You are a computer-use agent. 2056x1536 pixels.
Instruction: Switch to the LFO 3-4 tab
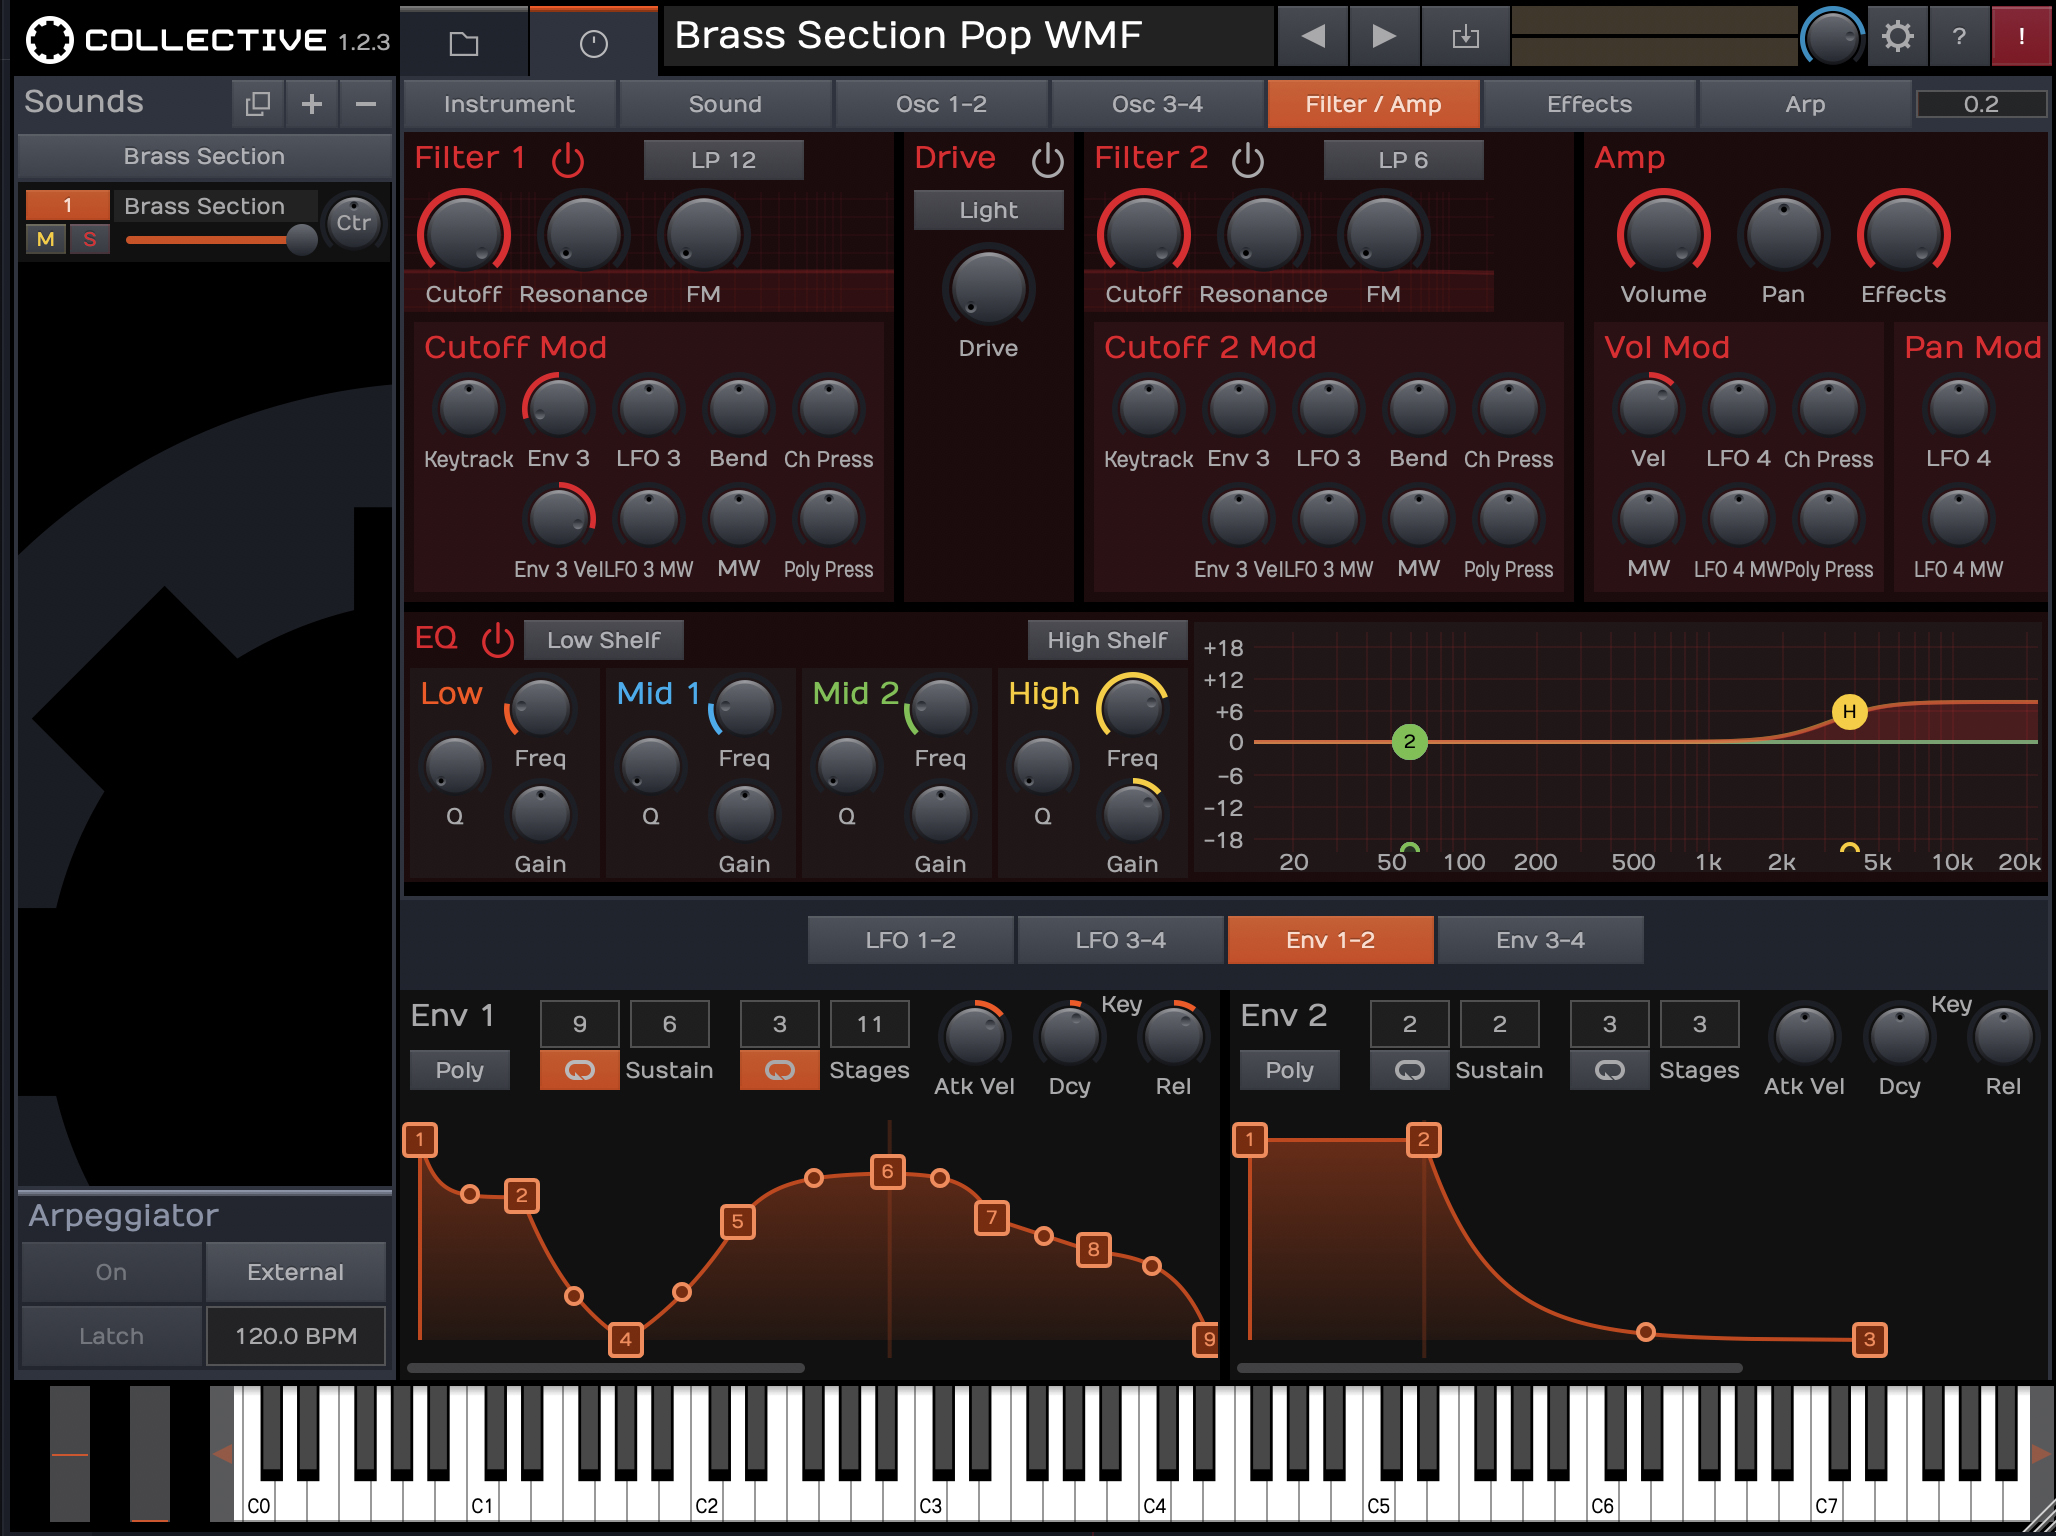tap(1119, 939)
